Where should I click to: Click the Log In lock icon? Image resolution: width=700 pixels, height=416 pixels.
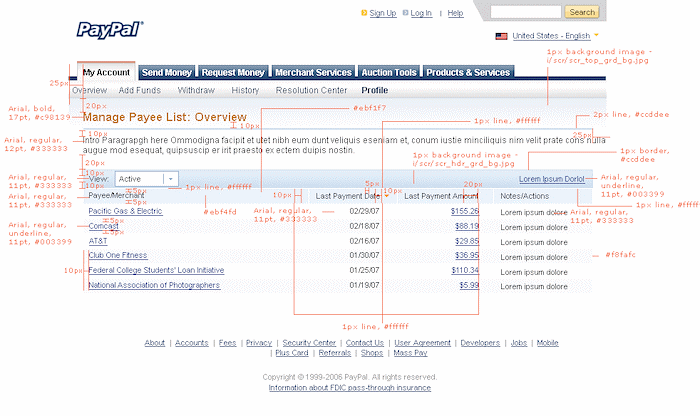tap(405, 13)
